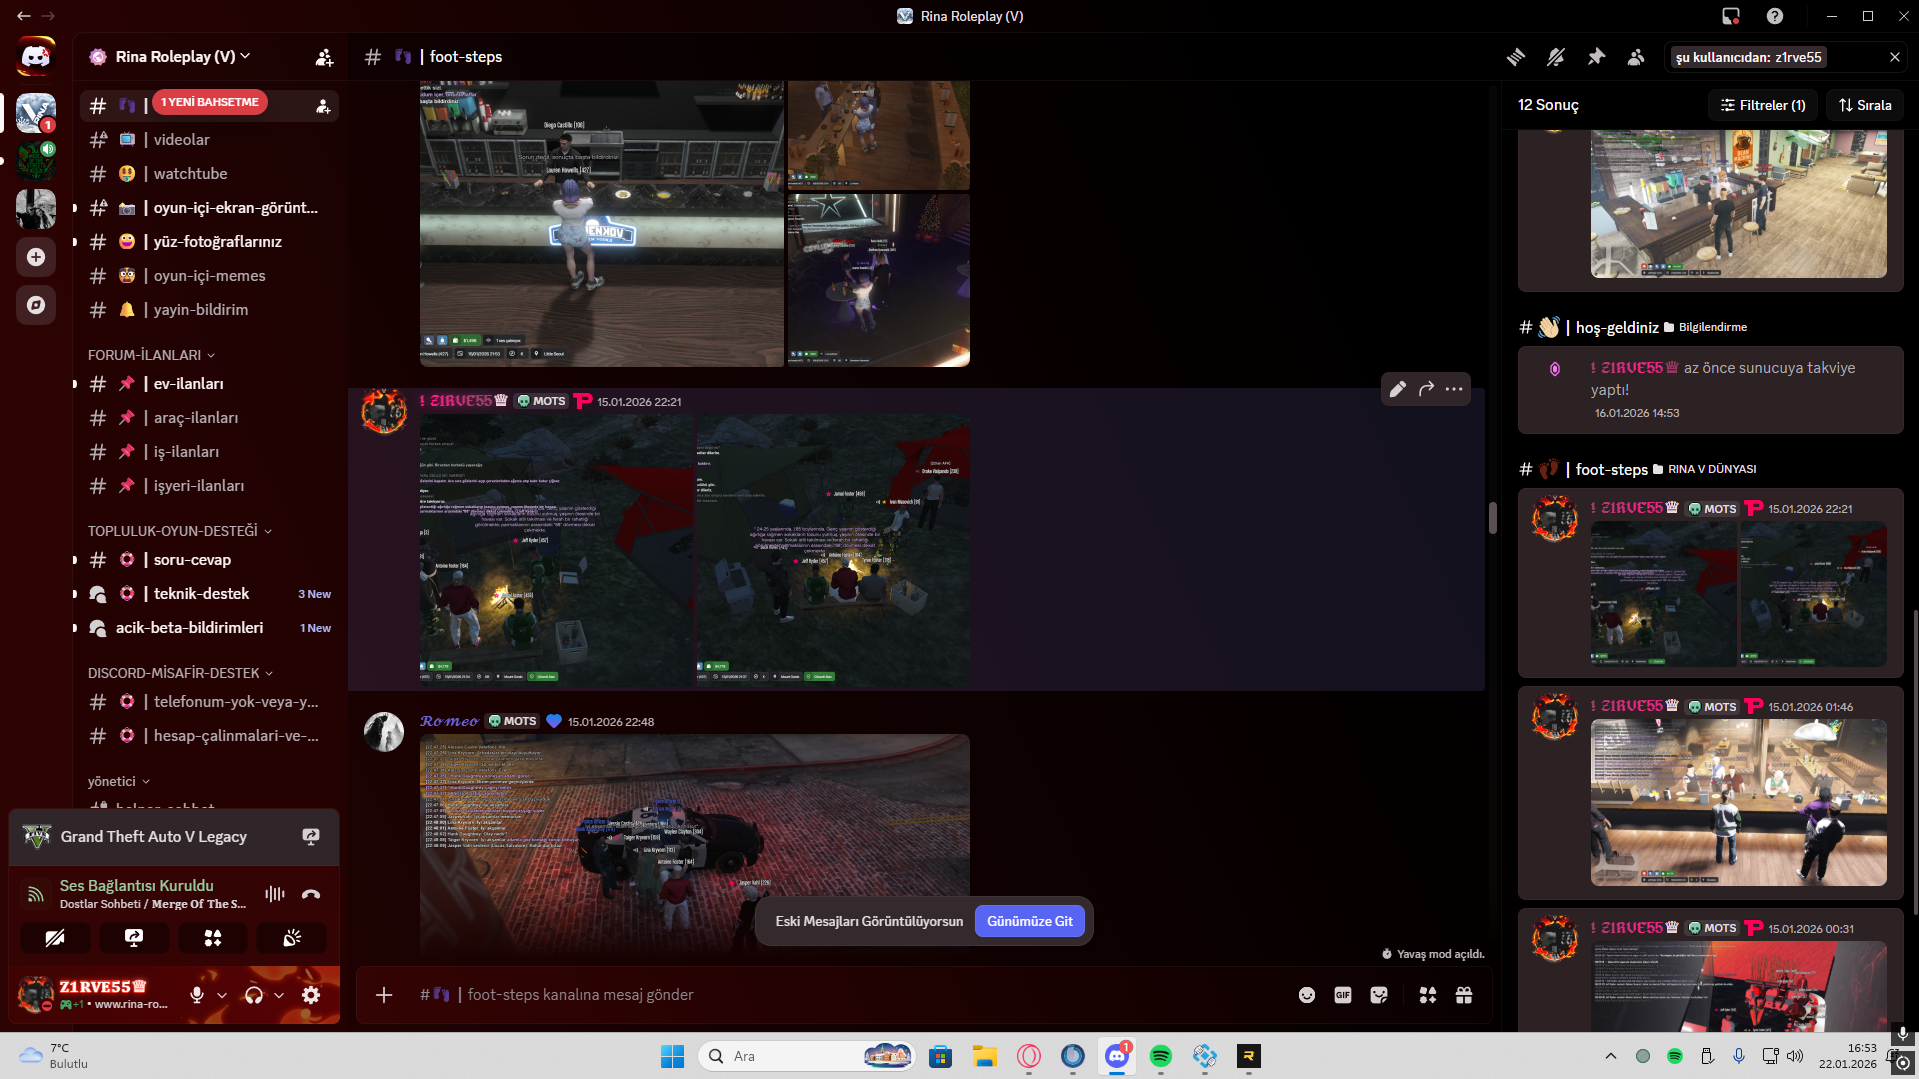The width and height of the screenshot is (1919, 1079).
Task: Open File Explorer from the taskbar
Action: (x=985, y=1056)
